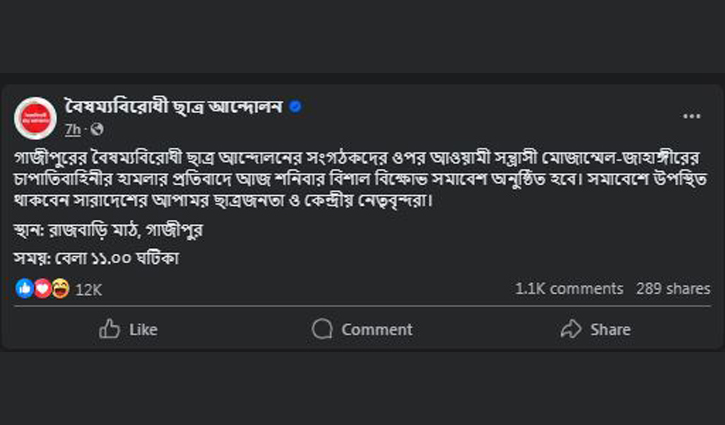Click the blue verified badge beside page name
Viewport: 725px width, 425px height.
click(295, 107)
